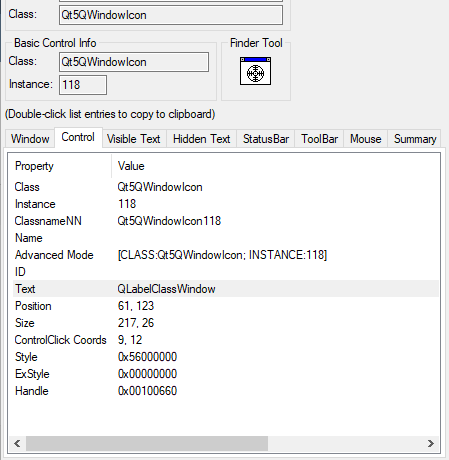The width and height of the screenshot is (449, 460).
Task: Select the Name property row
Action: coord(226,238)
